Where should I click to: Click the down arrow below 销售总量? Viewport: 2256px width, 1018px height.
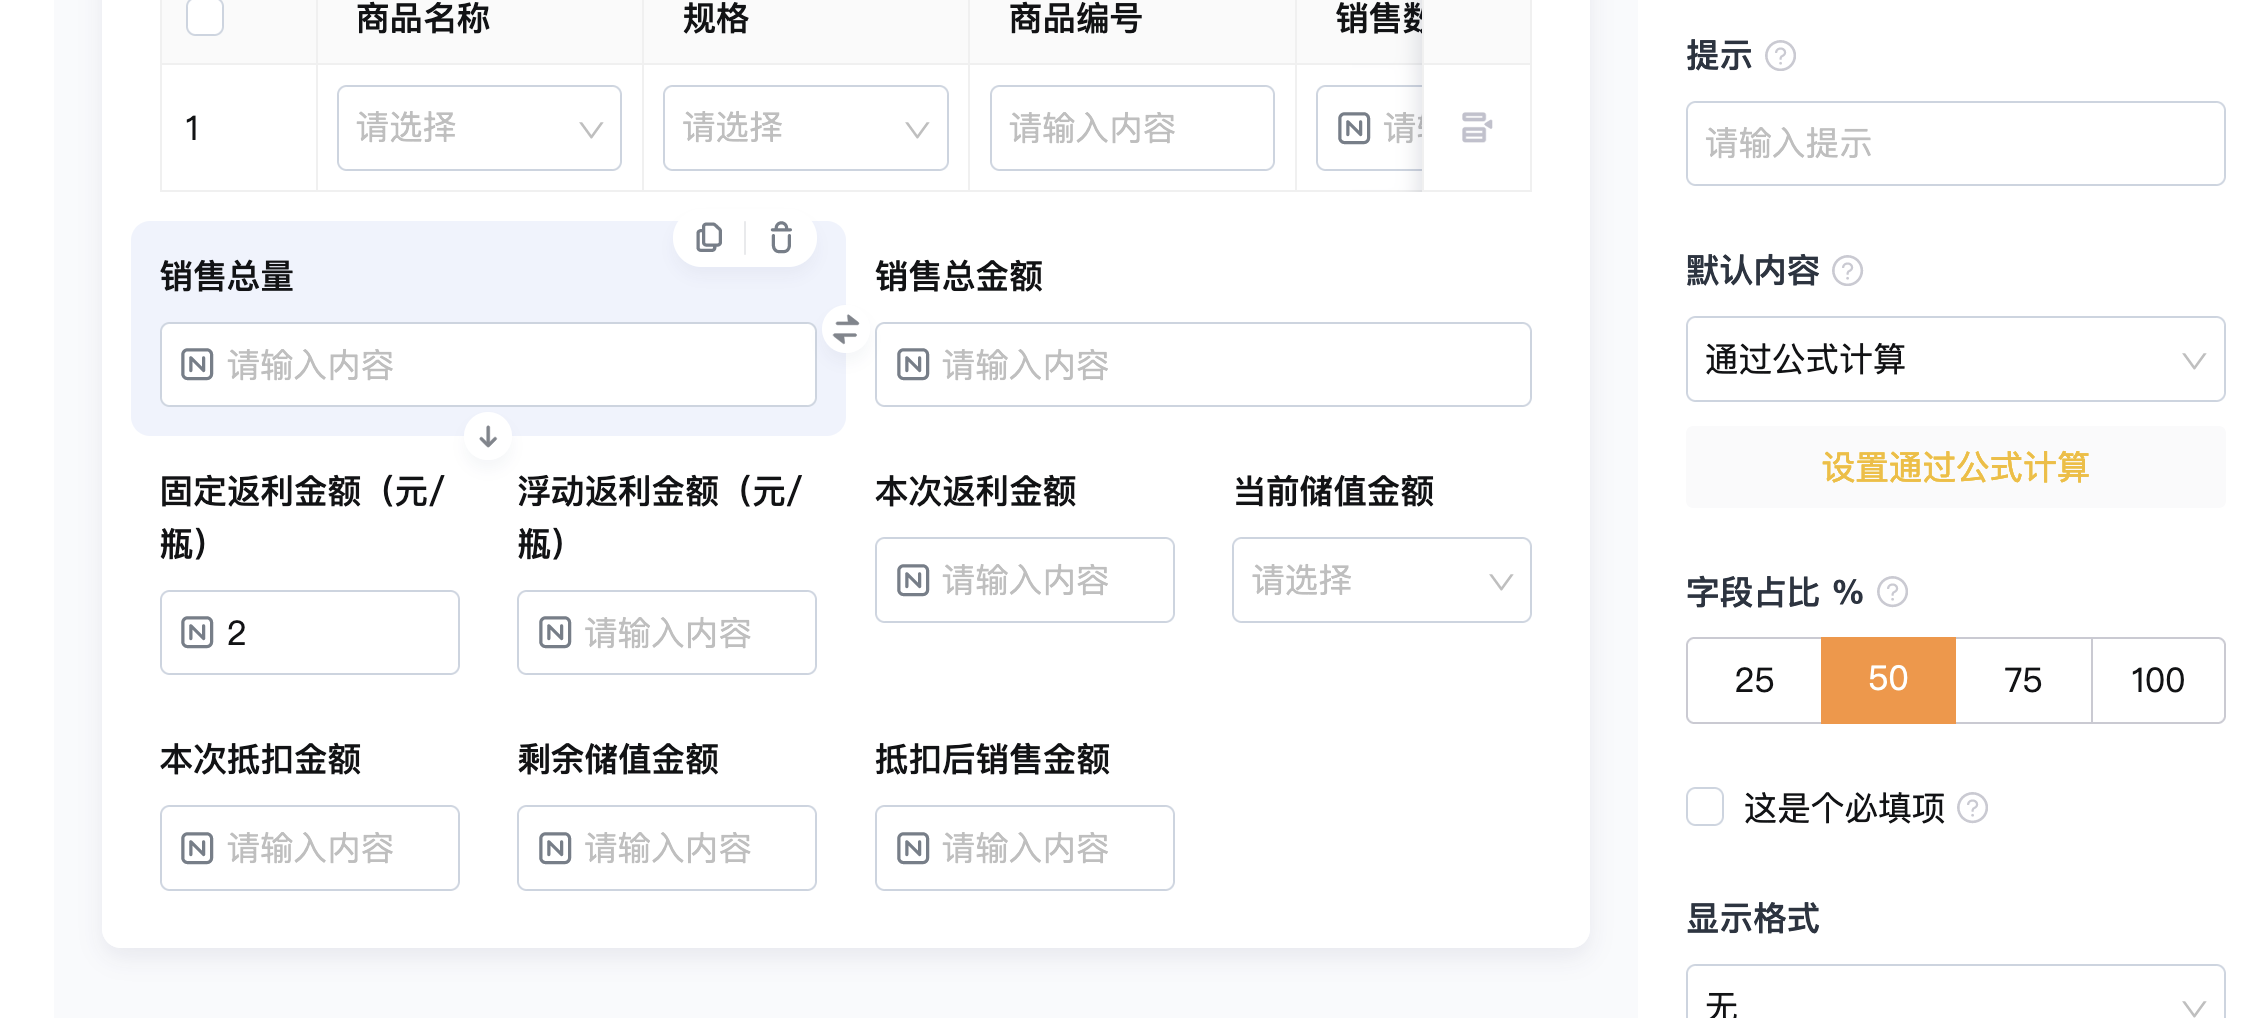click(488, 437)
